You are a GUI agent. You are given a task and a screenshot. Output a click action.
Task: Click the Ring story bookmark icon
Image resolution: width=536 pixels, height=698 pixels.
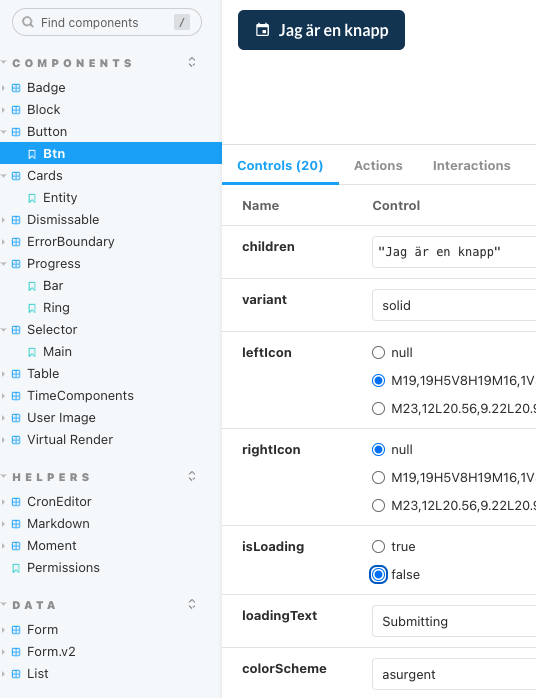32,308
